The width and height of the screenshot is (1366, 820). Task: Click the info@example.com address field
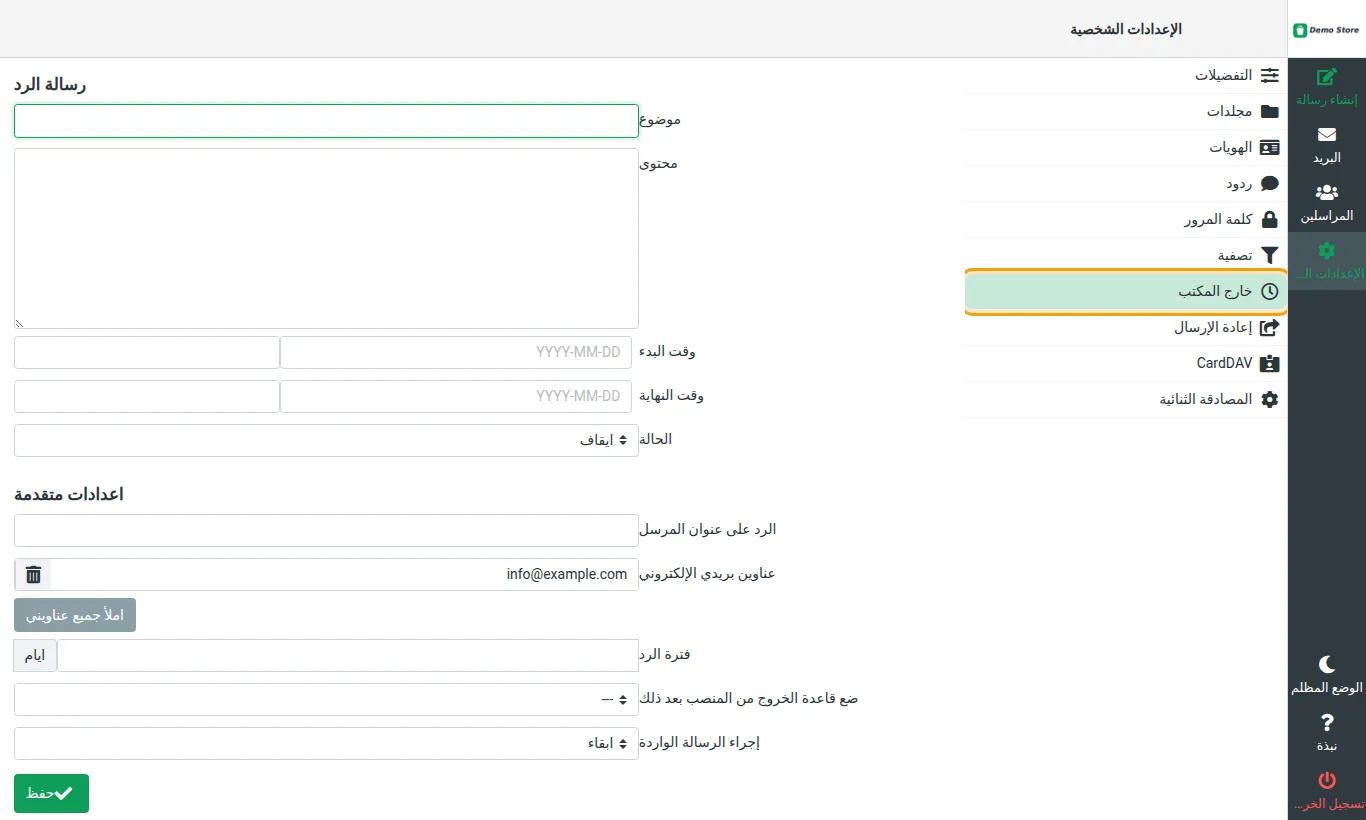[345, 575]
